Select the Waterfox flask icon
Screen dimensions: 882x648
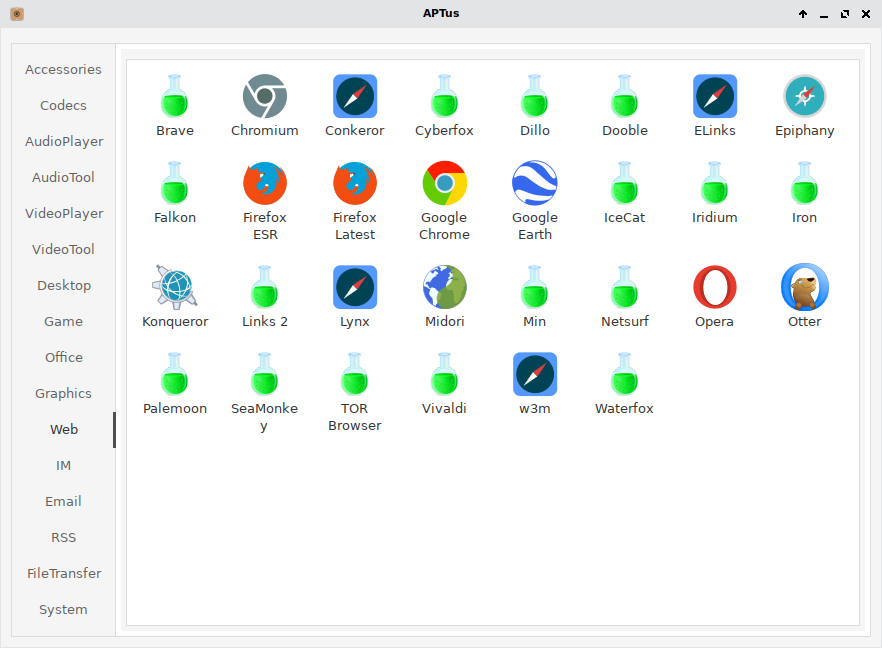point(625,375)
